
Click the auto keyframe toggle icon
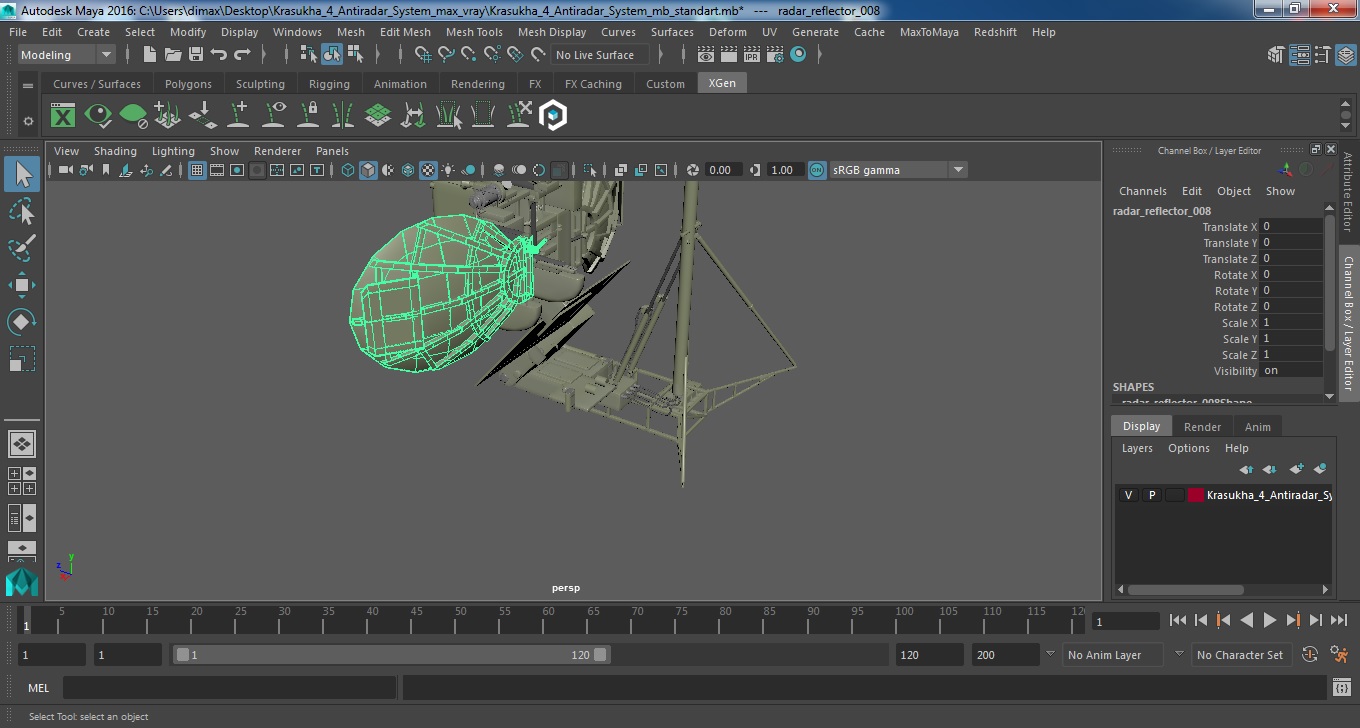tap(1310, 655)
